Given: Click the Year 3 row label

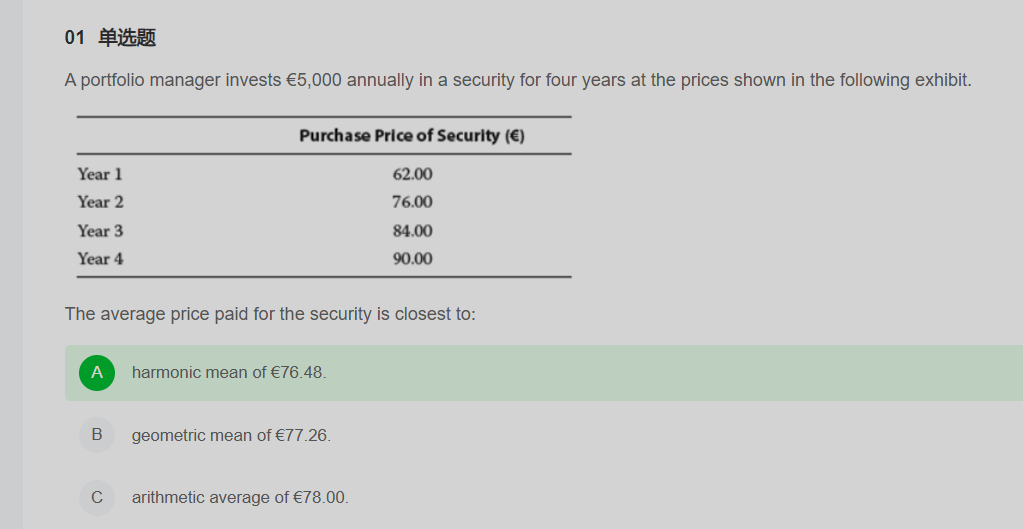Looking at the screenshot, I should coord(100,231).
